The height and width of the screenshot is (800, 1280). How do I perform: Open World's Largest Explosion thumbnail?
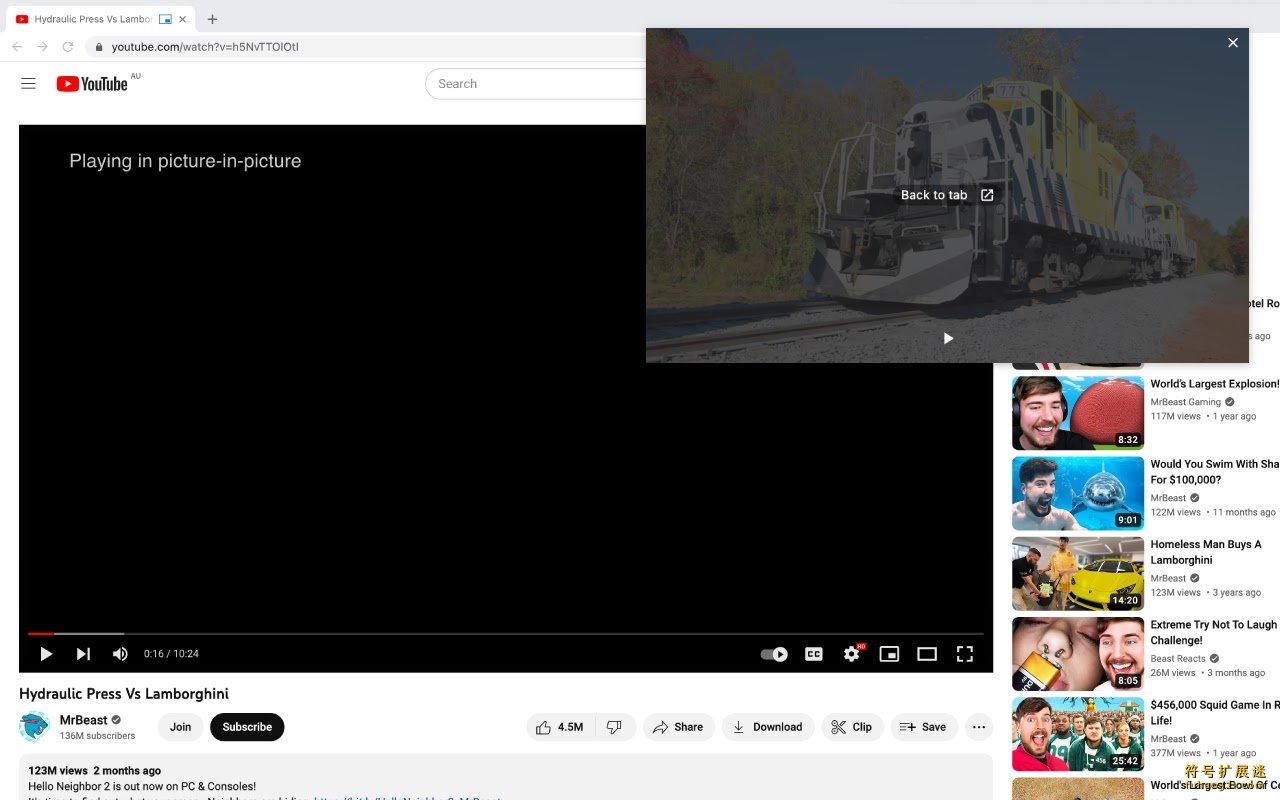pos(1078,413)
